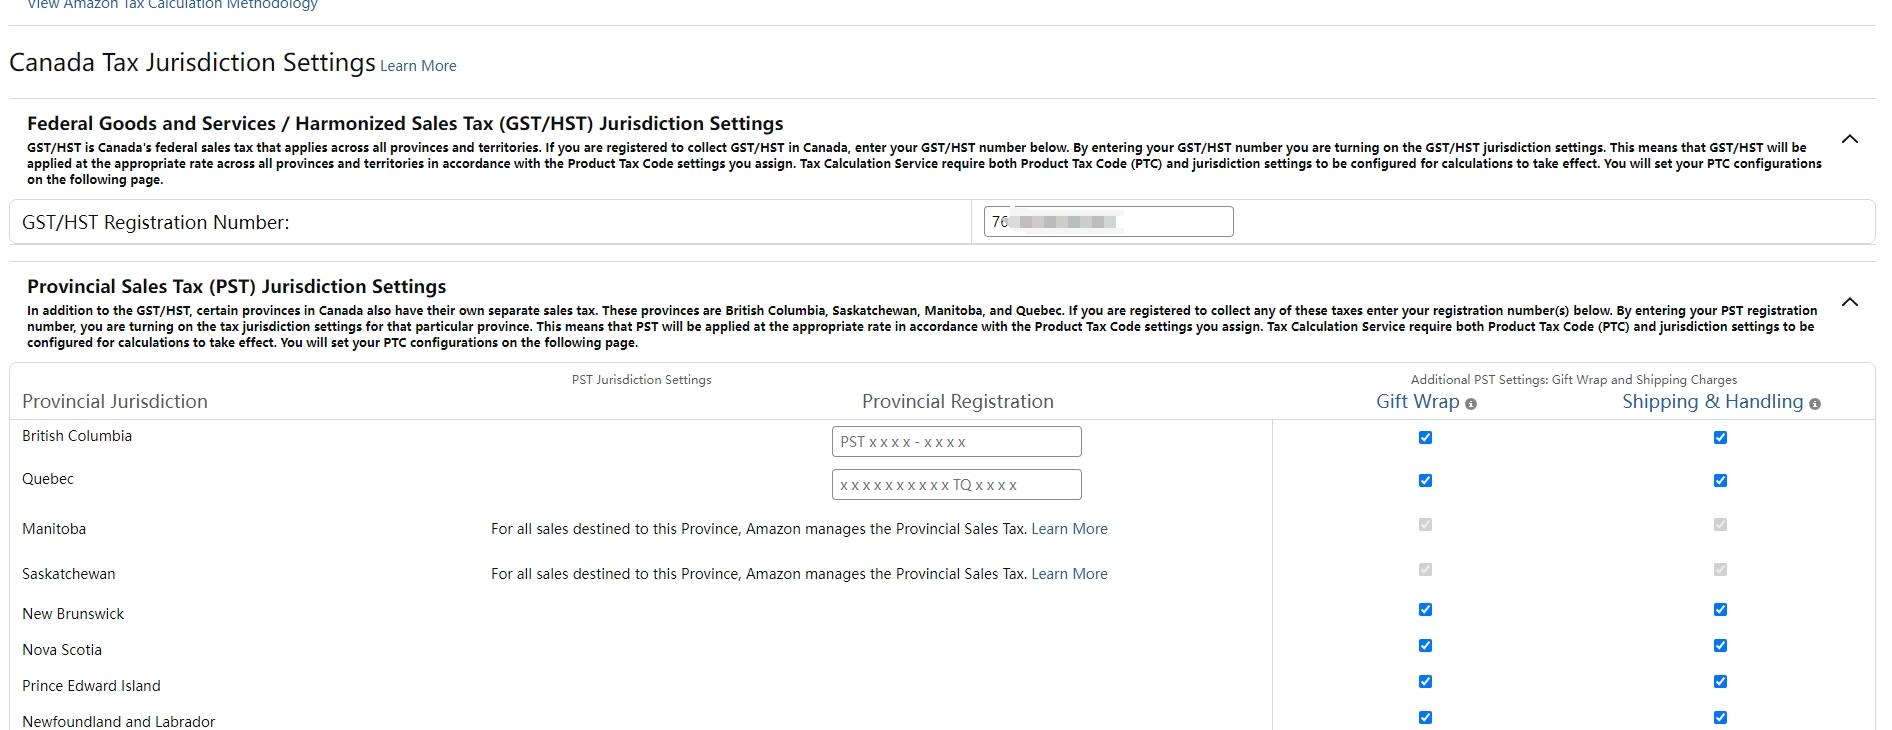
Task: Collapse the Federal GST/HST settings section
Action: (x=1850, y=139)
